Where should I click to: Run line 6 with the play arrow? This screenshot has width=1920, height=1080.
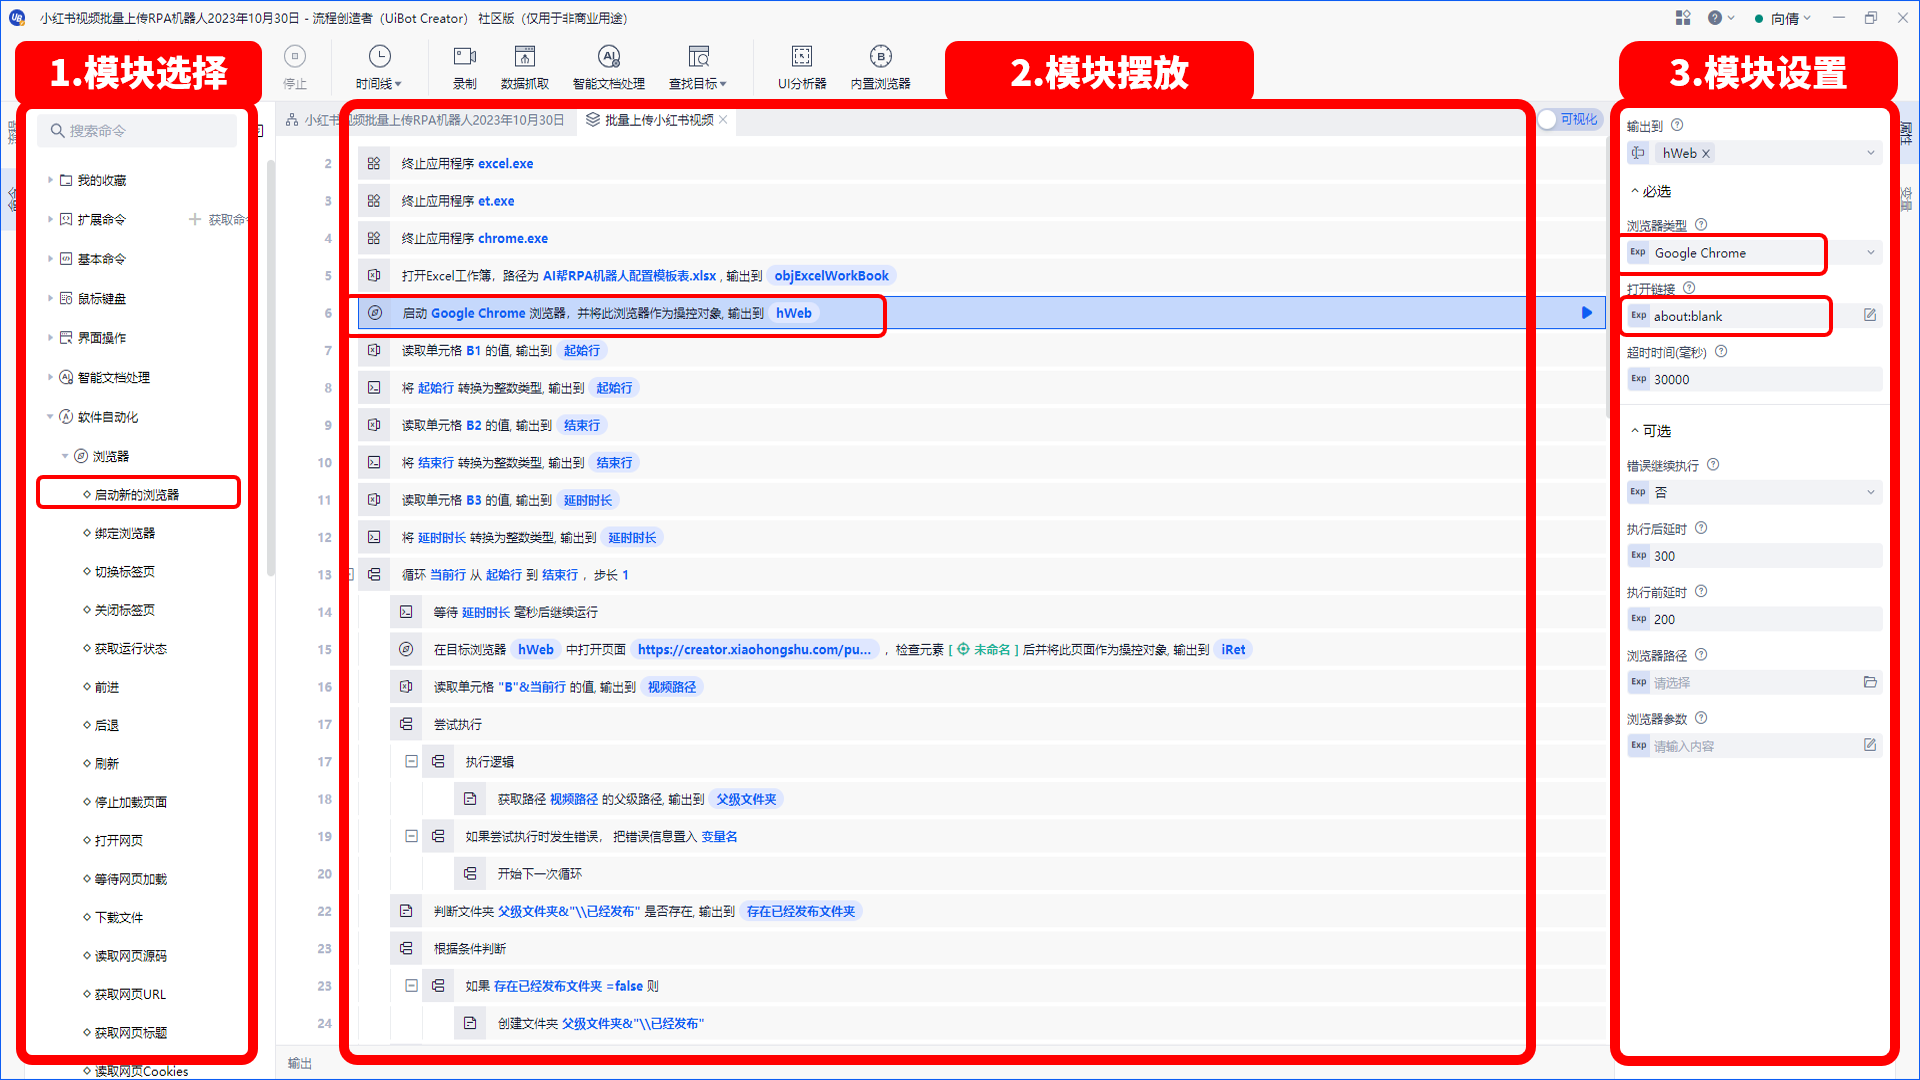click(1587, 313)
